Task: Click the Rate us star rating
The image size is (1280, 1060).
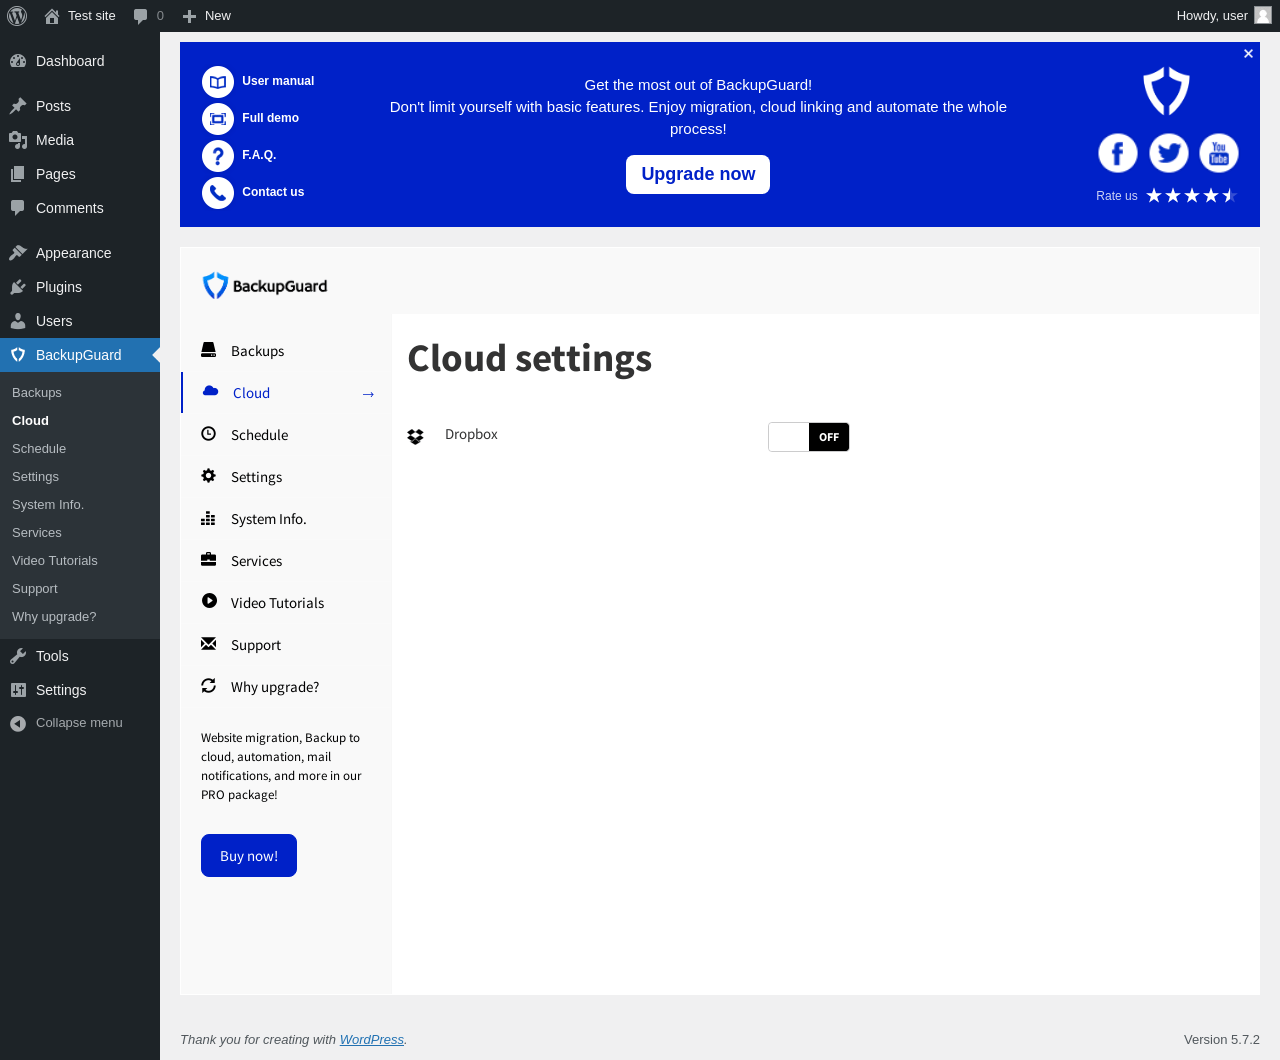Action: (1192, 196)
